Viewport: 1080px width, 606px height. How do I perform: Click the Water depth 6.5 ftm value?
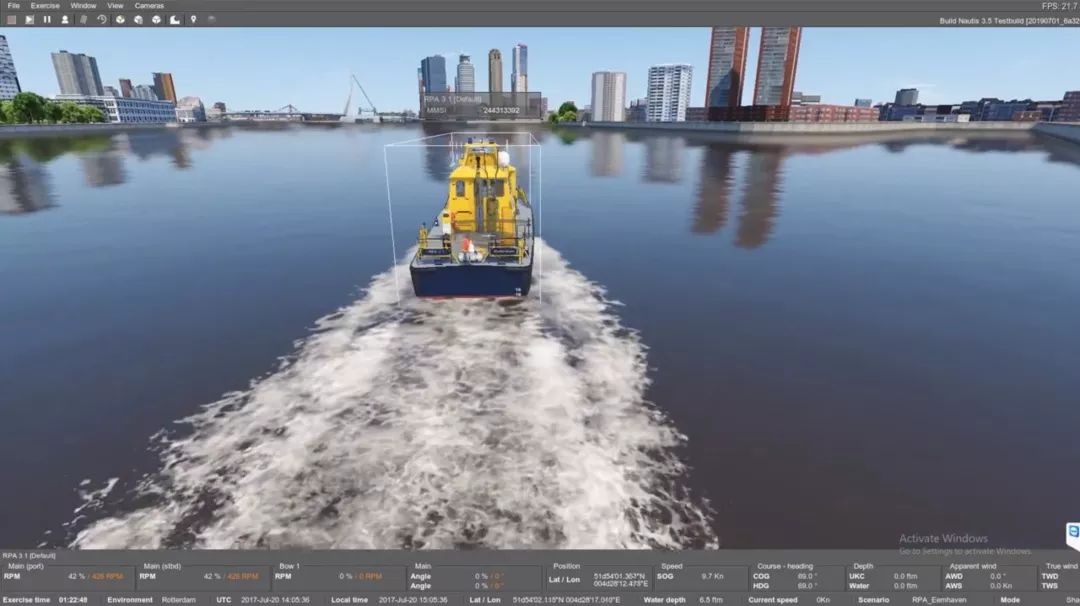point(711,600)
